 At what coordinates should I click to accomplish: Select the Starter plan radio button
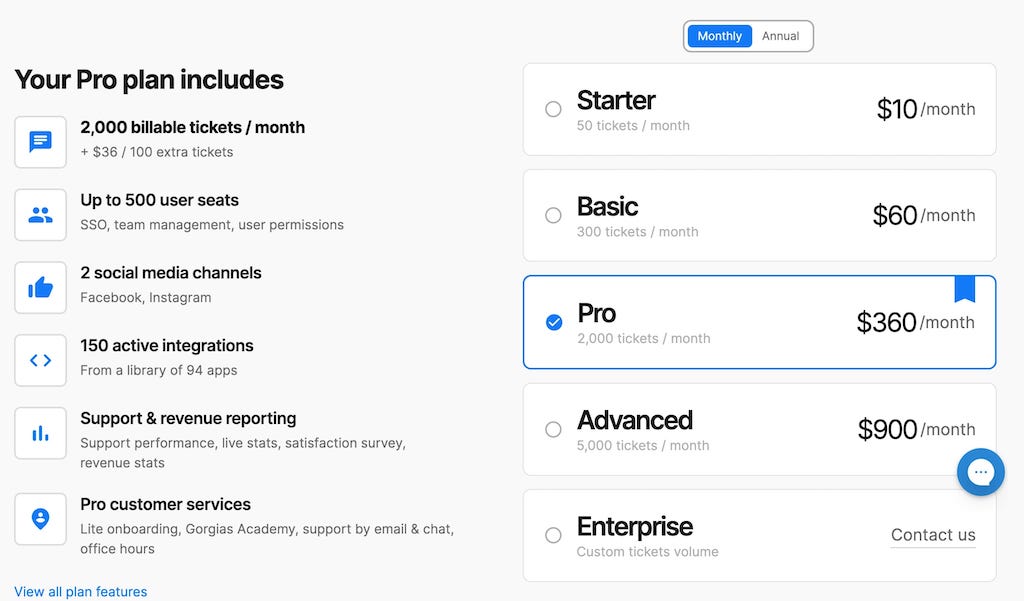553,109
